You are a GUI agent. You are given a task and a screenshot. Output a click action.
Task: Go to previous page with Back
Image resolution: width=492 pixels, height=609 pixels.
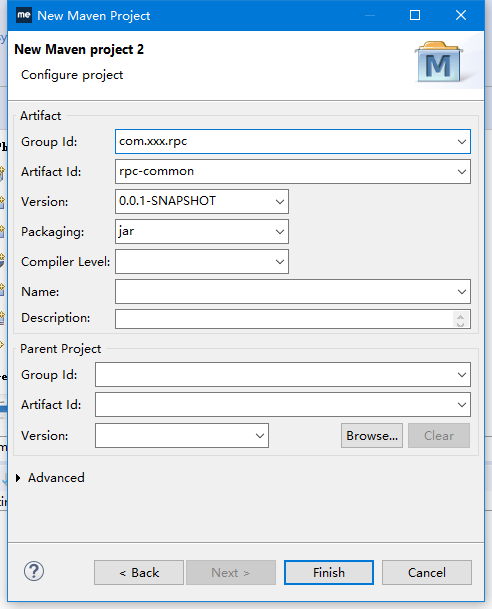pyautogui.click(x=139, y=572)
